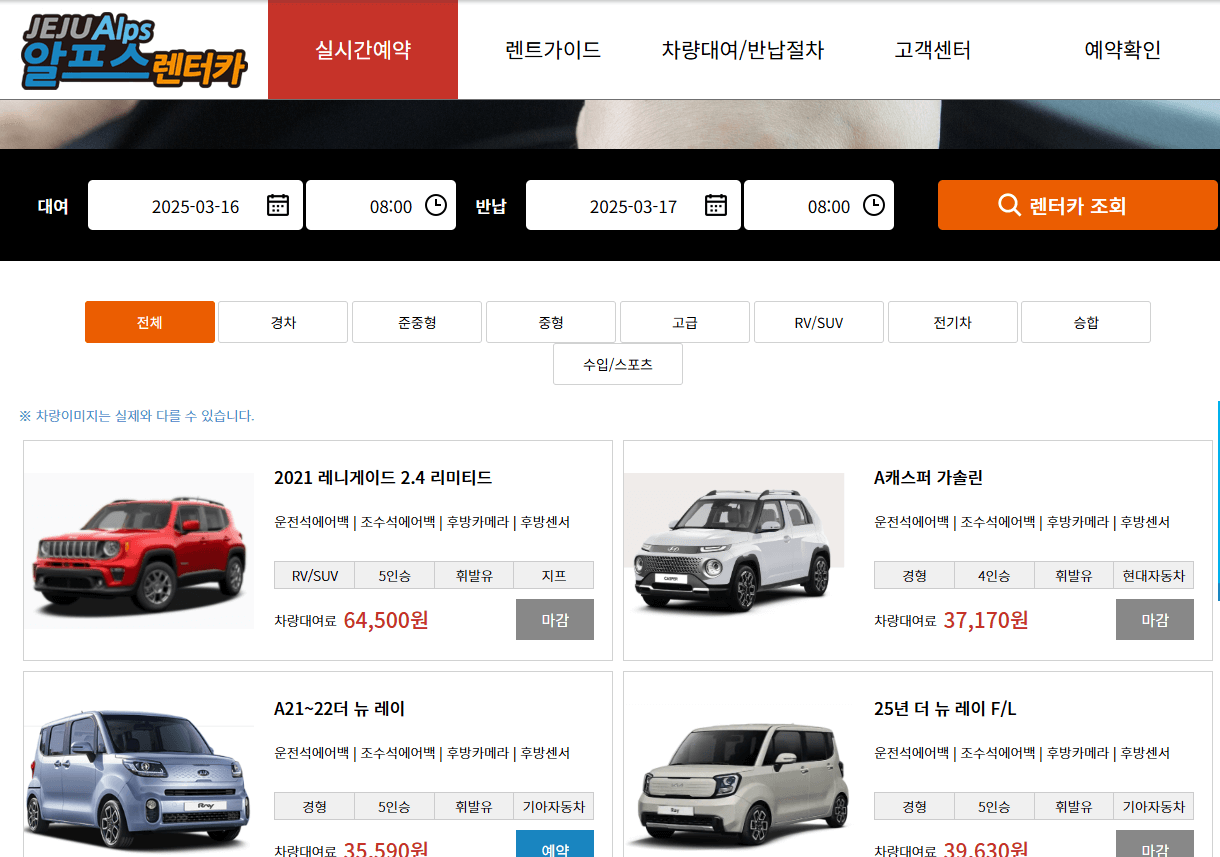The height and width of the screenshot is (857, 1220).
Task: Filter by 준중형 category
Action: [417, 322]
